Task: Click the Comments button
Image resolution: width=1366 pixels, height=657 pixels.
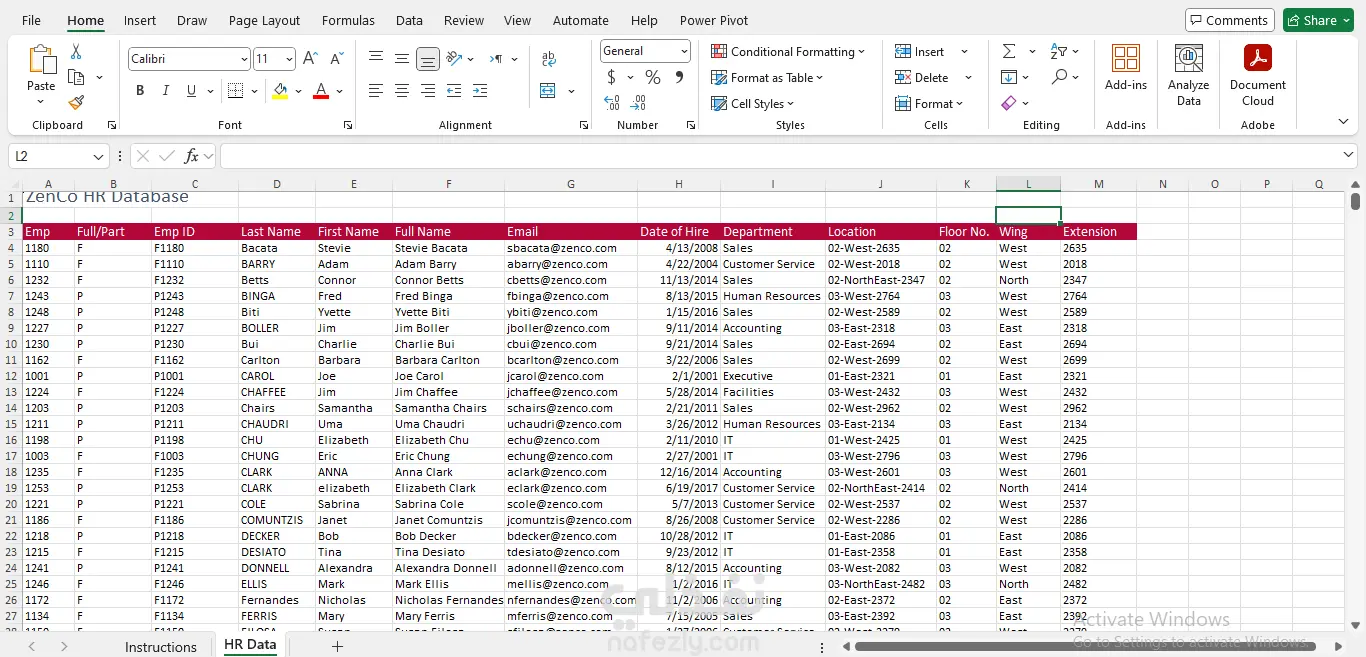Action: pos(1228,20)
